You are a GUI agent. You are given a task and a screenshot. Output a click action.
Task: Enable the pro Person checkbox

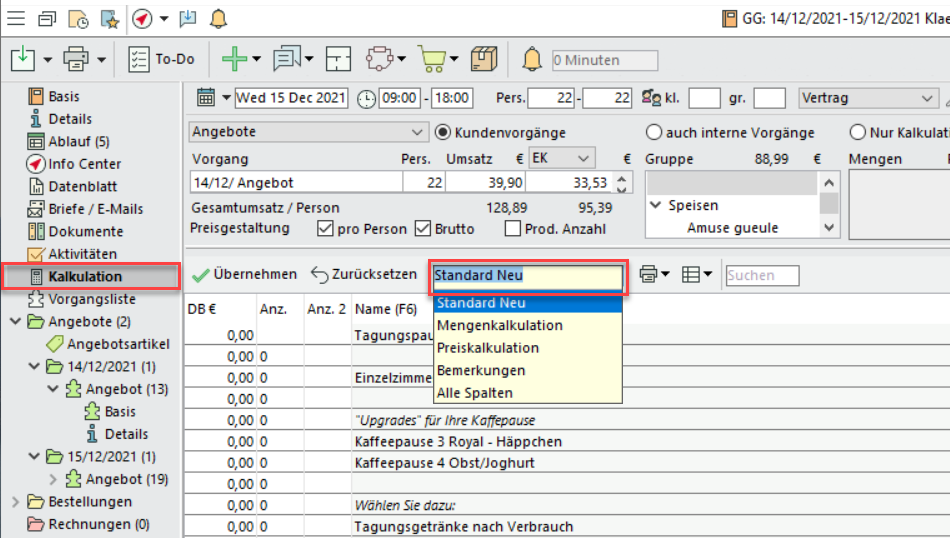pyautogui.click(x=325, y=228)
